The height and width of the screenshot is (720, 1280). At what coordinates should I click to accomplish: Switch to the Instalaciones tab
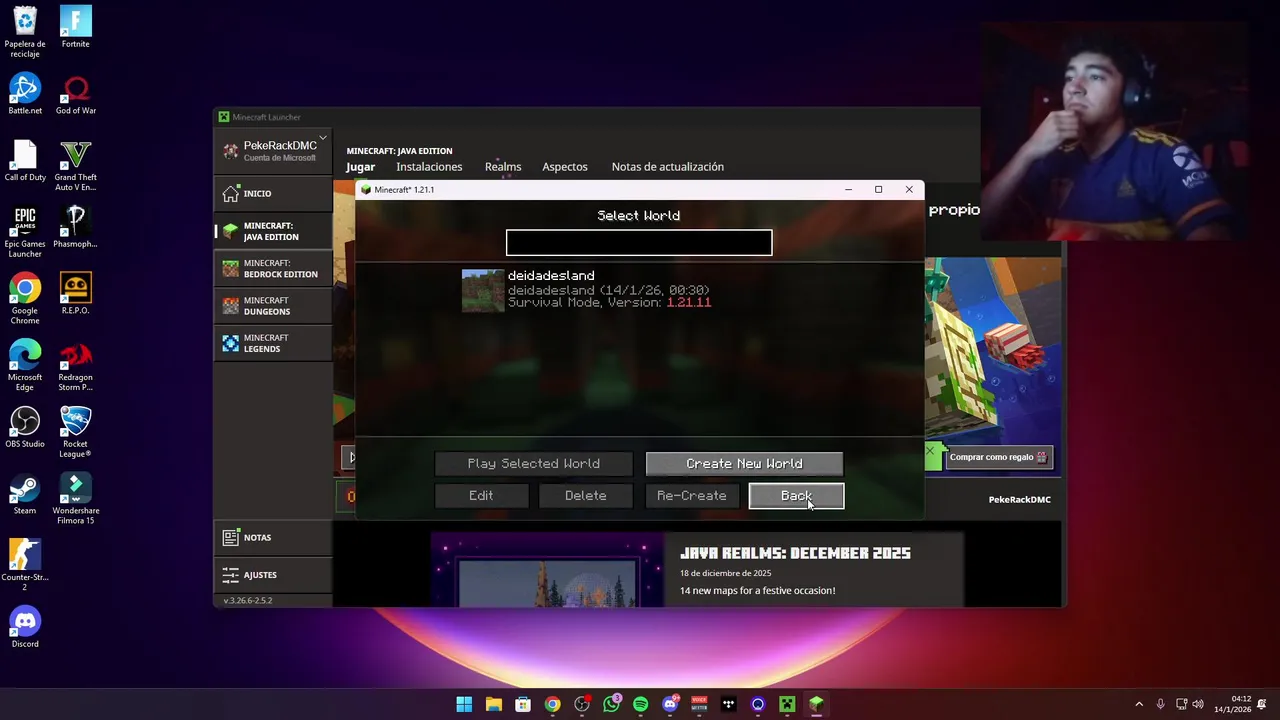pos(429,167)
